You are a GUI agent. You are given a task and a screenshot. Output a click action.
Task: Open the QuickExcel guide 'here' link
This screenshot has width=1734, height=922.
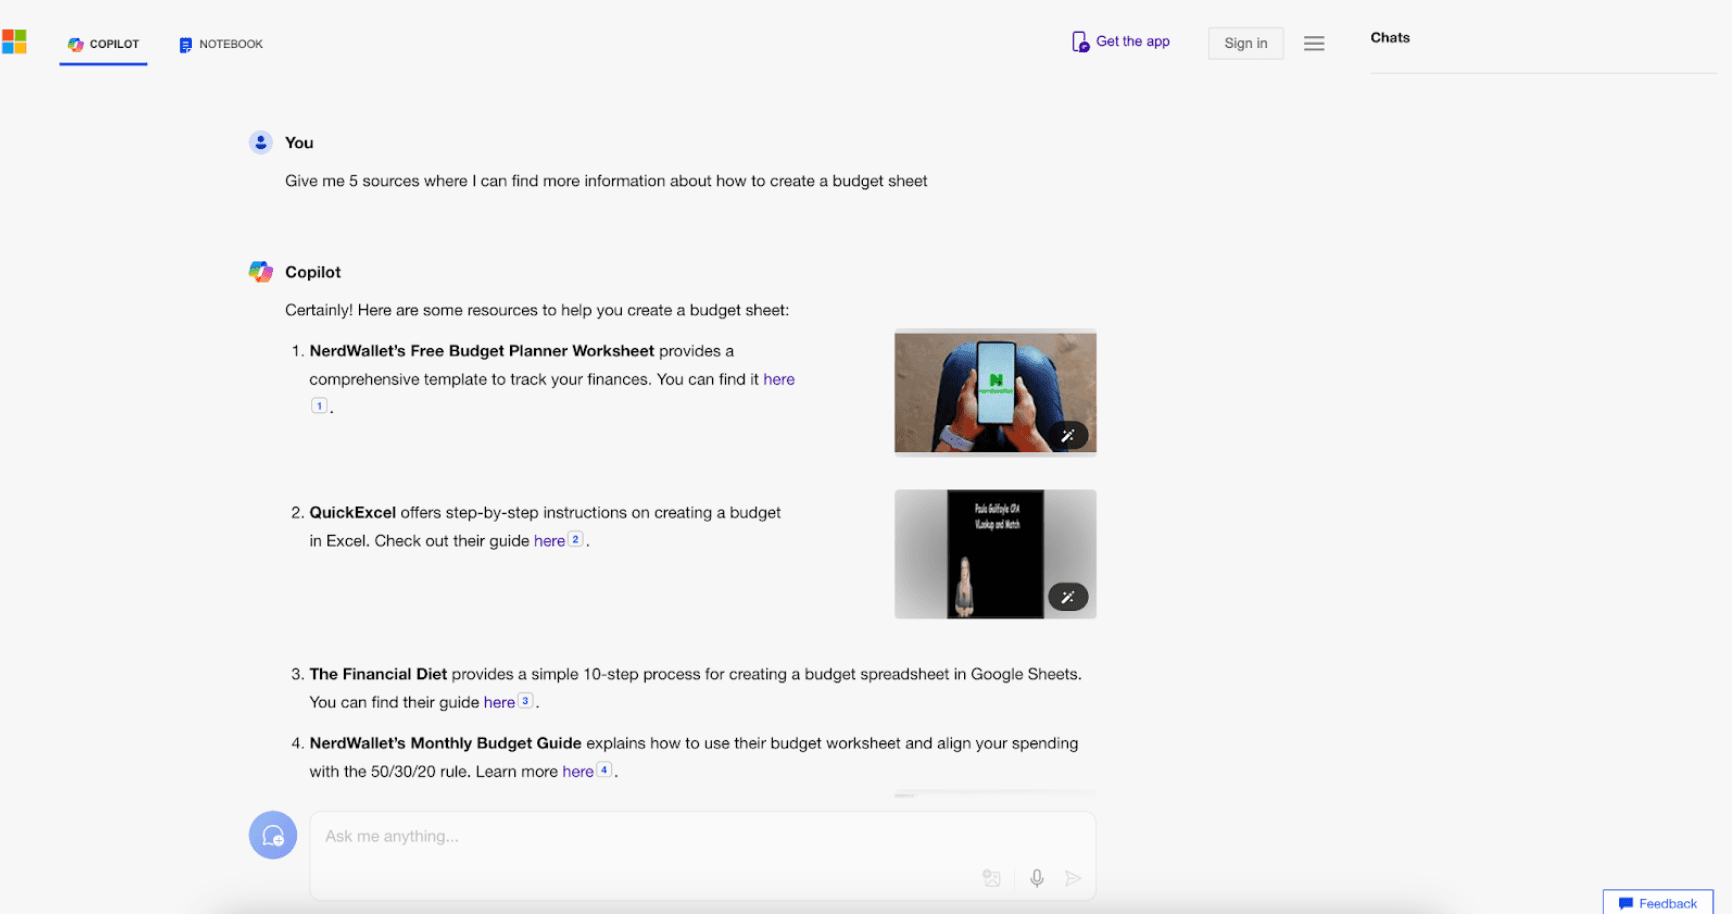pos(549,540)
